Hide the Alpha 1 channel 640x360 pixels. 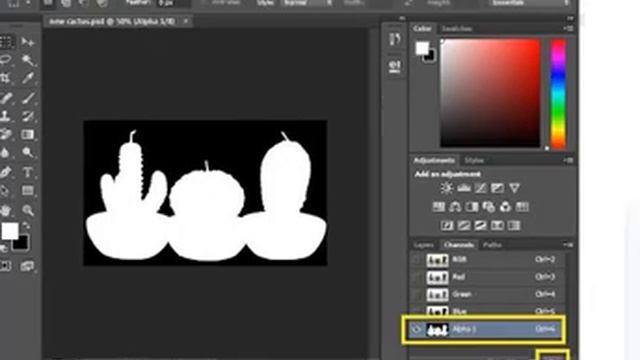tap(417, 329)
